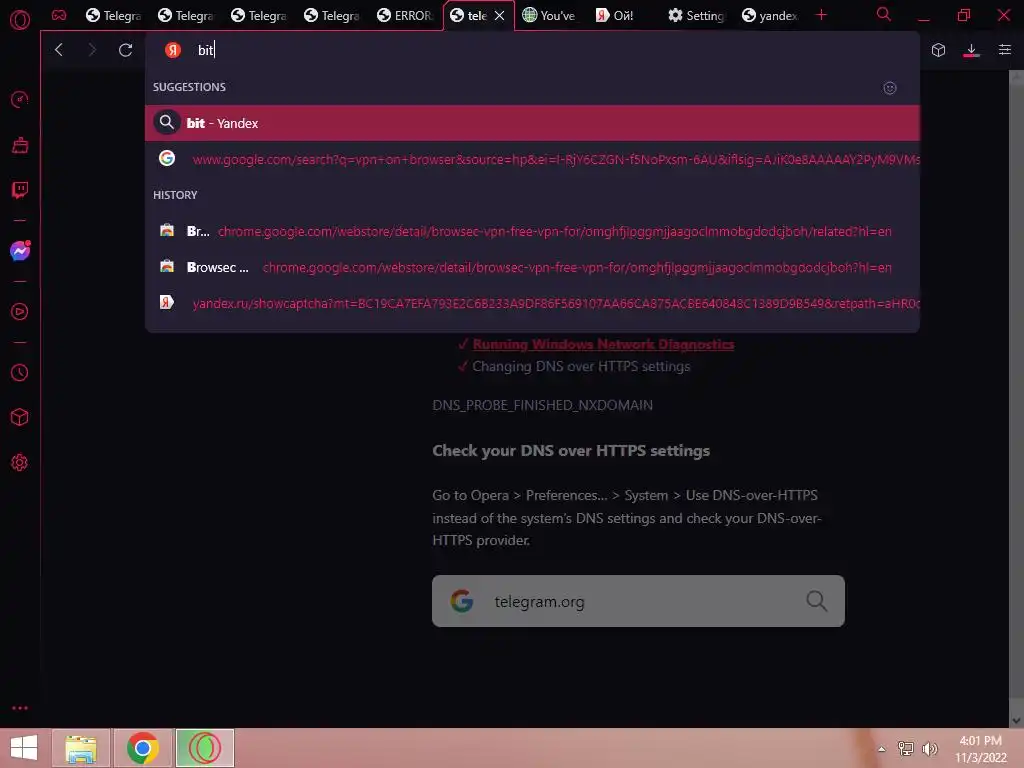The image size is (1024, 768).
Task: Open History clock icon in sidebar
Action: click(20, 372)
